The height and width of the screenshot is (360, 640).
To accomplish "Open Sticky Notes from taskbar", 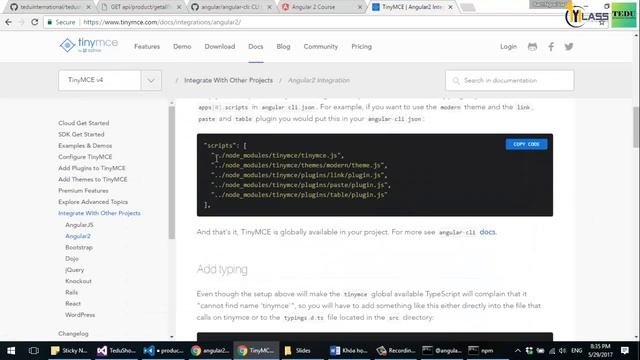I will click(x=70, y=351).
